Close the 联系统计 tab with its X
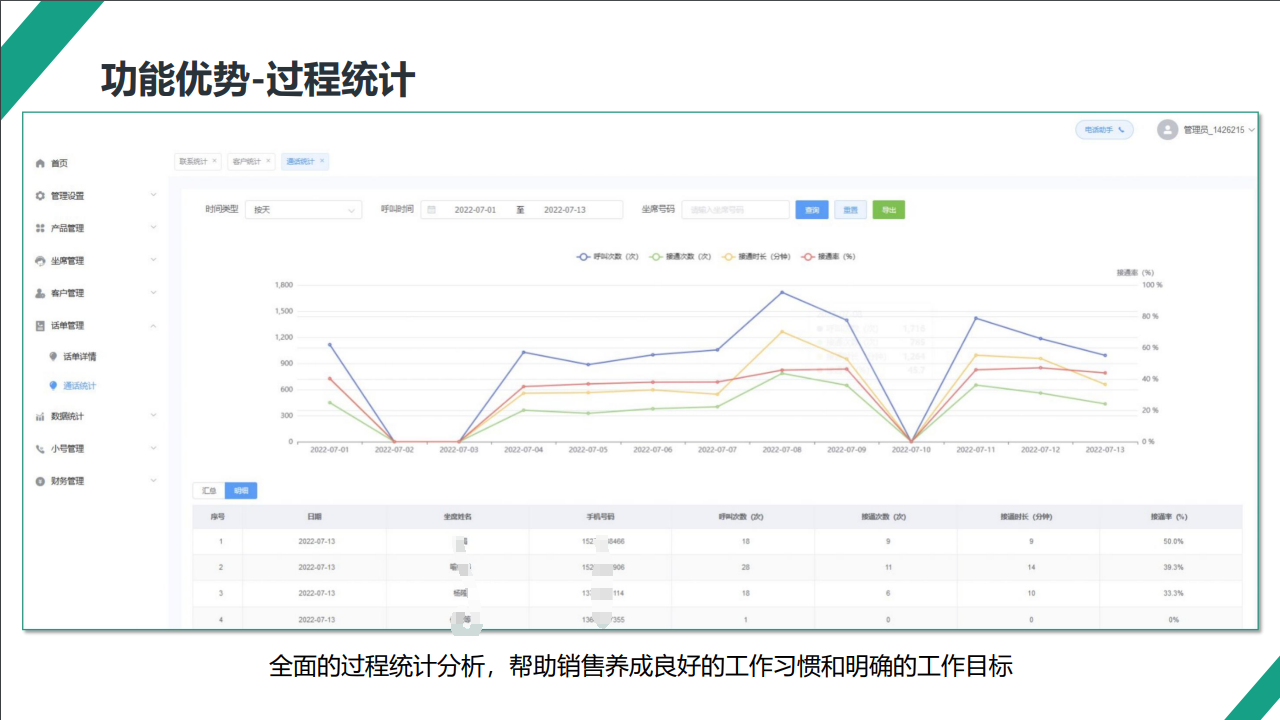The height and width of the screenshot is (720, 1280). pos(214,160)
